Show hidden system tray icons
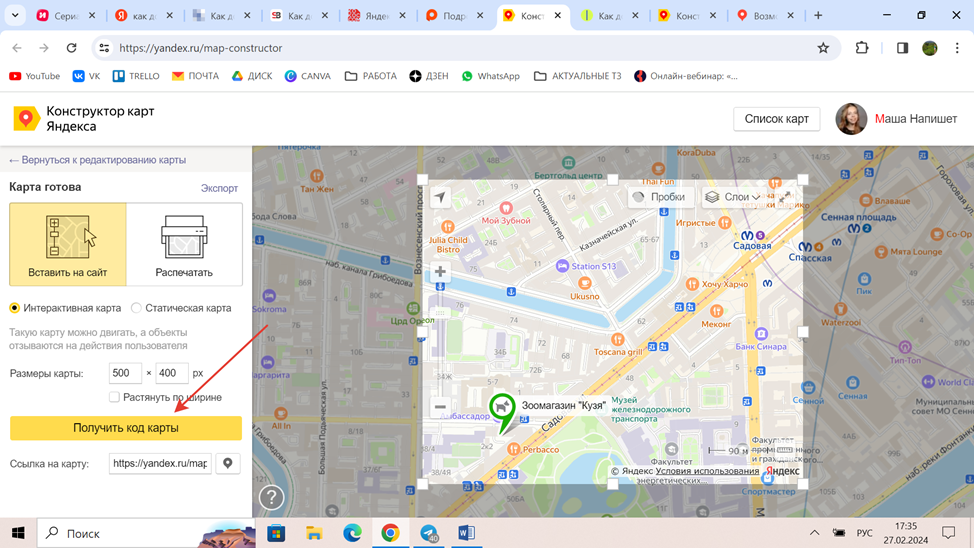The height and width of the screenshot is (548, 974). pyautogui.click(x=814, y=533)
